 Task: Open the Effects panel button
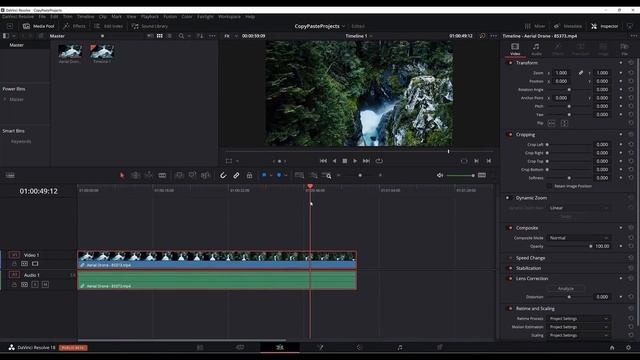coord(75,26)
